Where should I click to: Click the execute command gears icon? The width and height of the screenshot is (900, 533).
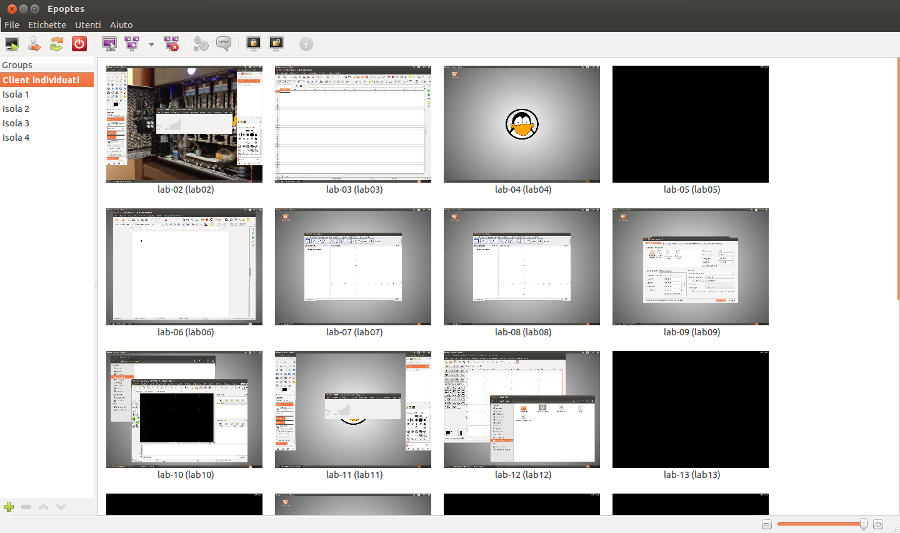point(201,44)
